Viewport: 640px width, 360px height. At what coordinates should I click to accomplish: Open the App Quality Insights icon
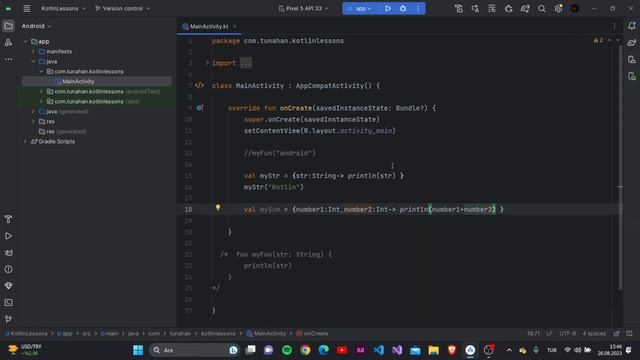8,286
